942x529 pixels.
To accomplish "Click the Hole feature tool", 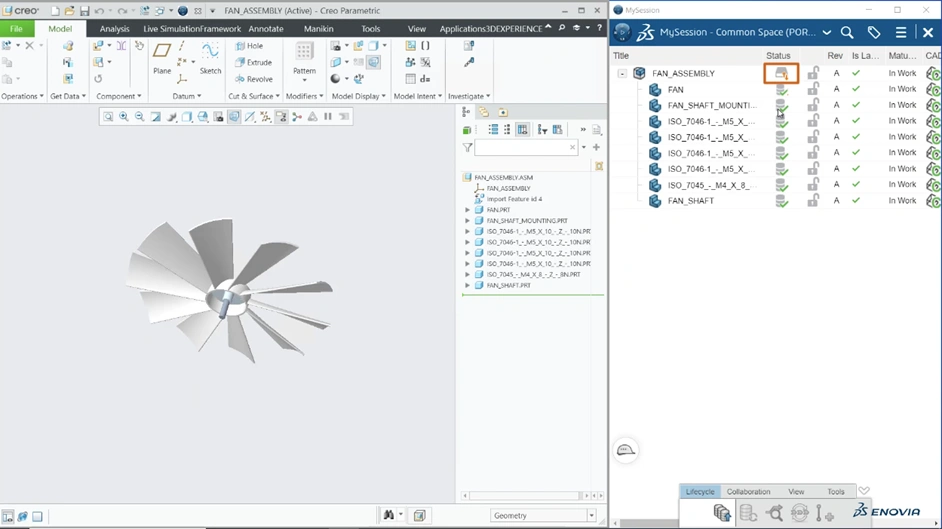I will point(249,46).
